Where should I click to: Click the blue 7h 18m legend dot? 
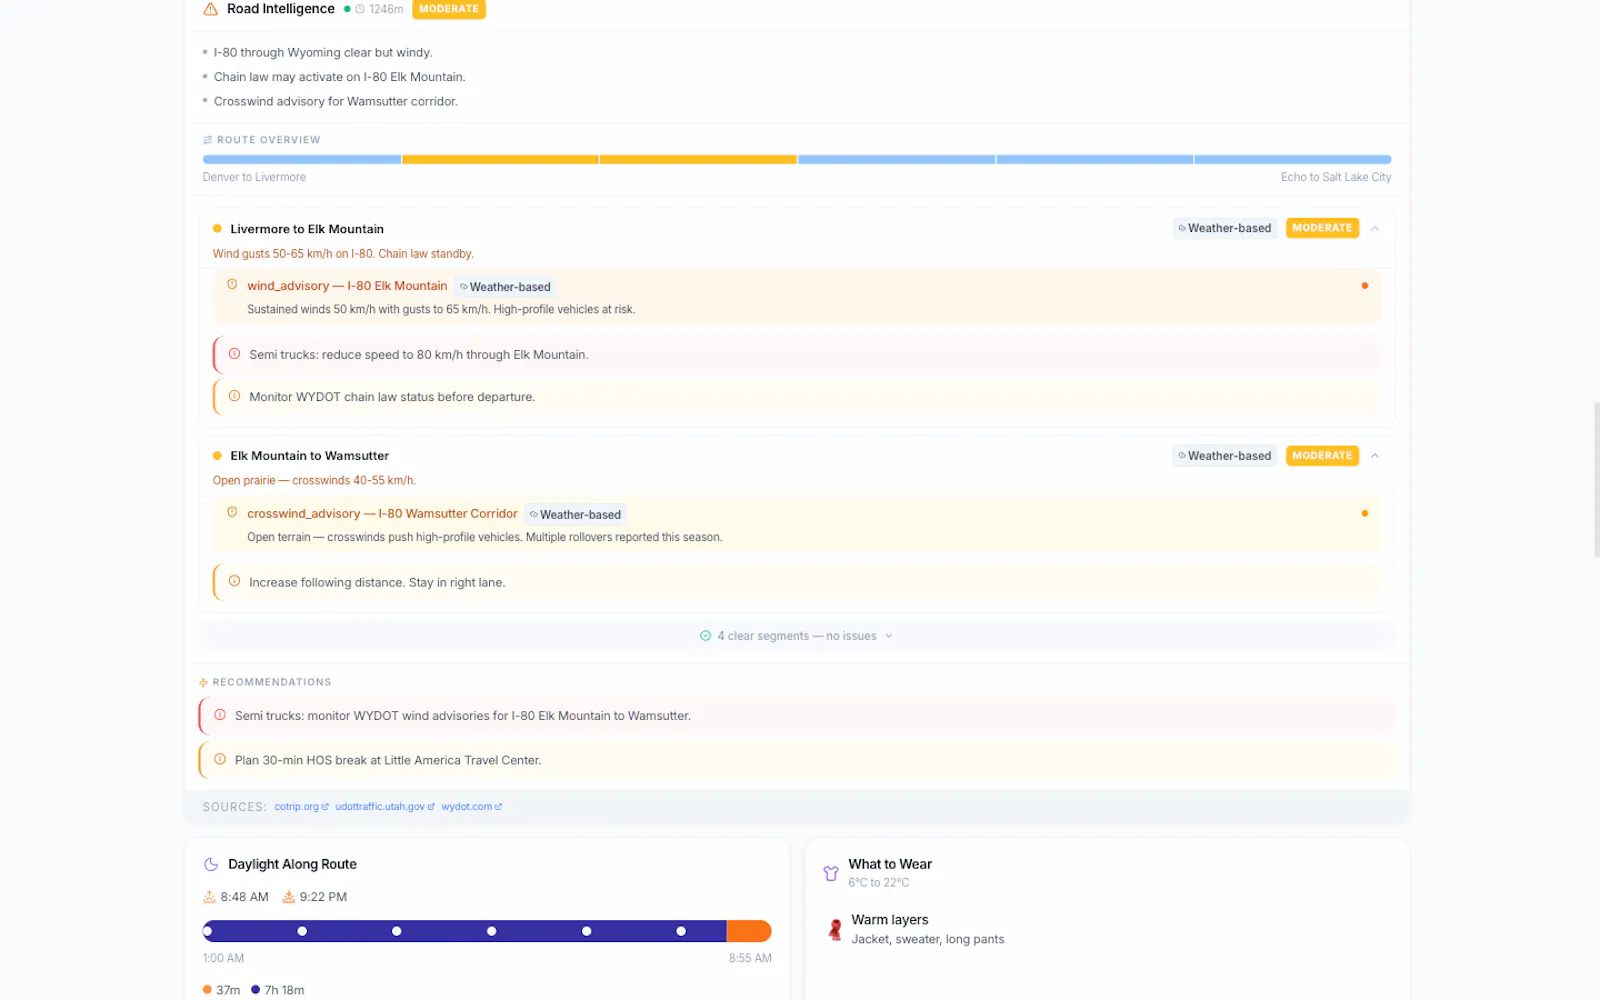[255, 990]
